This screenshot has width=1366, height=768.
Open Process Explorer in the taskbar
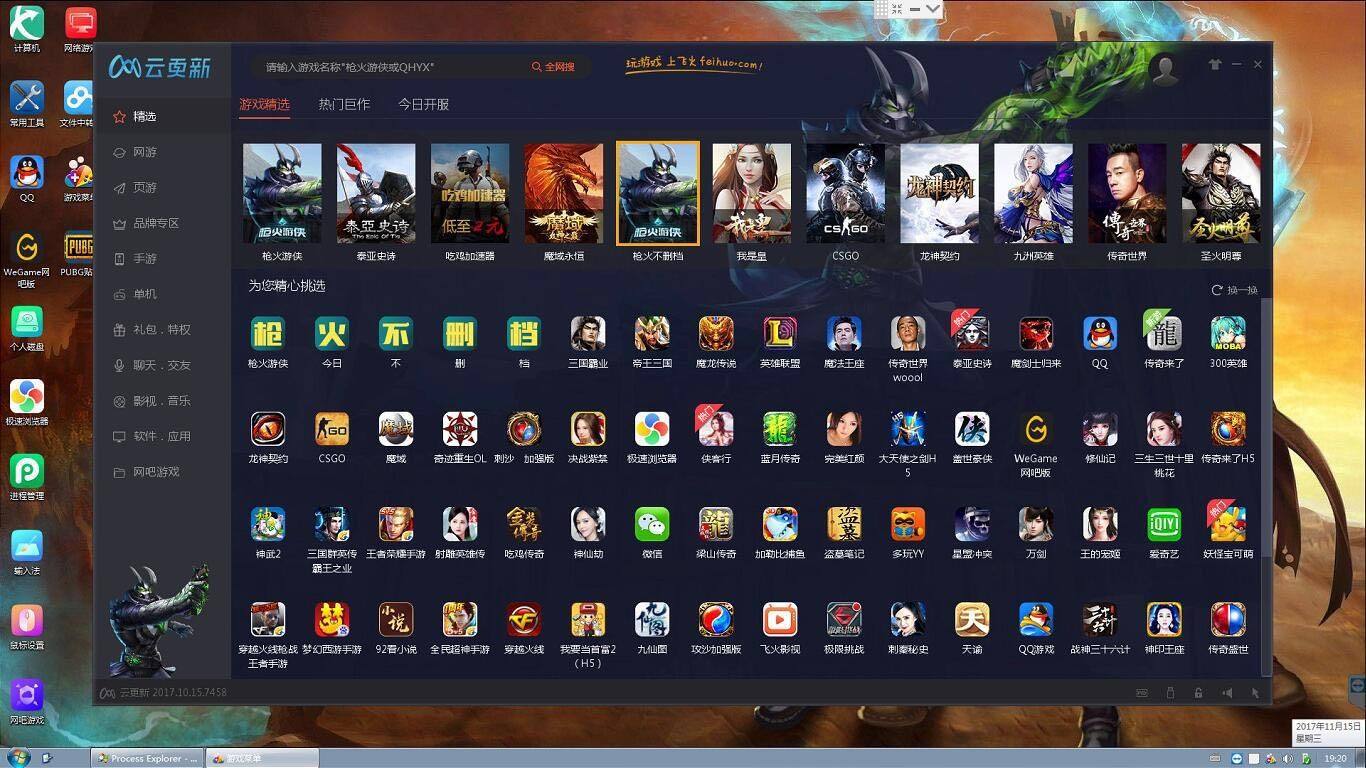click(147, 758)
